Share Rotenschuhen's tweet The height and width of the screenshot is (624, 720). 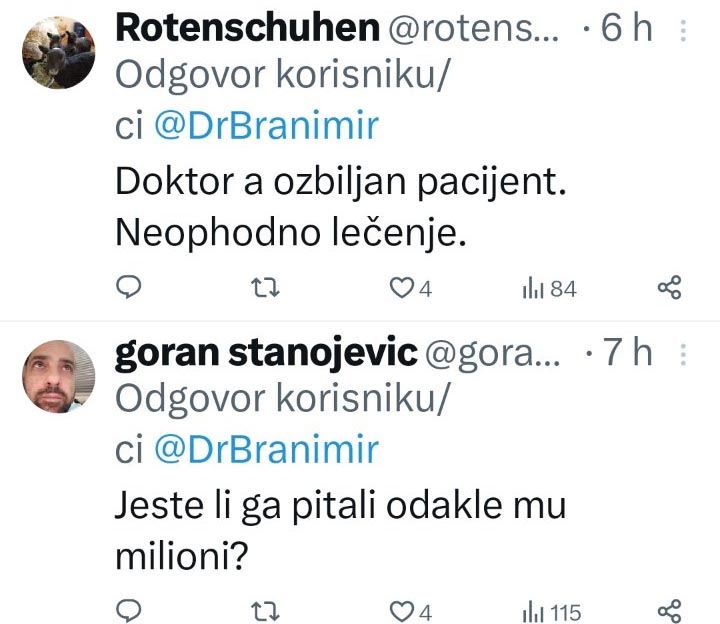coord(669,288)
